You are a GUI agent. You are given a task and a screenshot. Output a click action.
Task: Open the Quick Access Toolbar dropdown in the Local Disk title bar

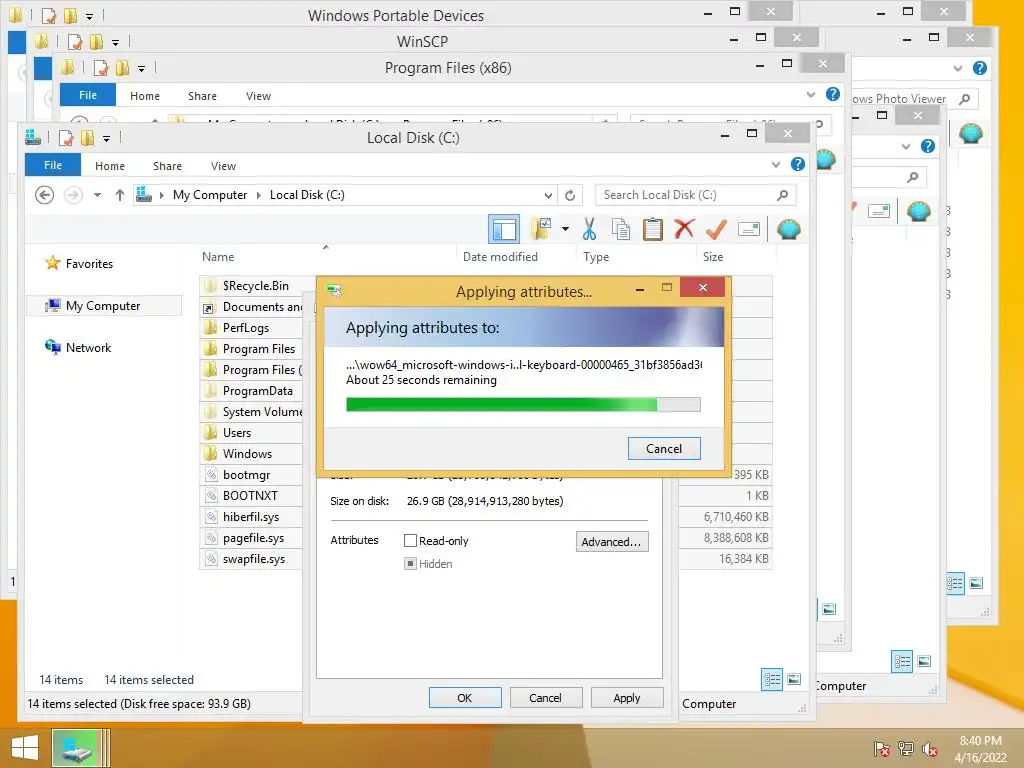(106, 138)
